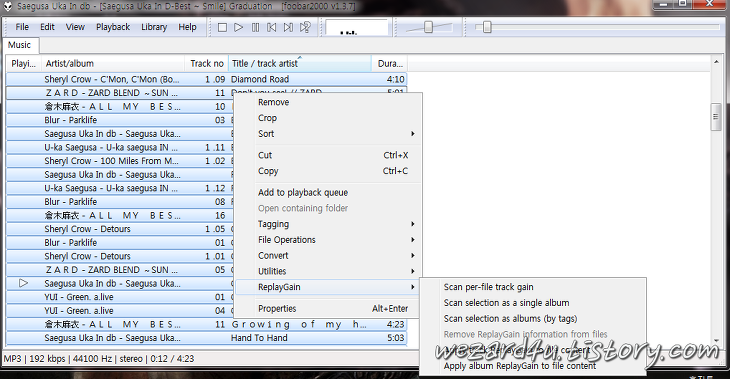Click Scan selection as a single album
The height and width of the screenshot is (379, 730).
tap(533, 303)
